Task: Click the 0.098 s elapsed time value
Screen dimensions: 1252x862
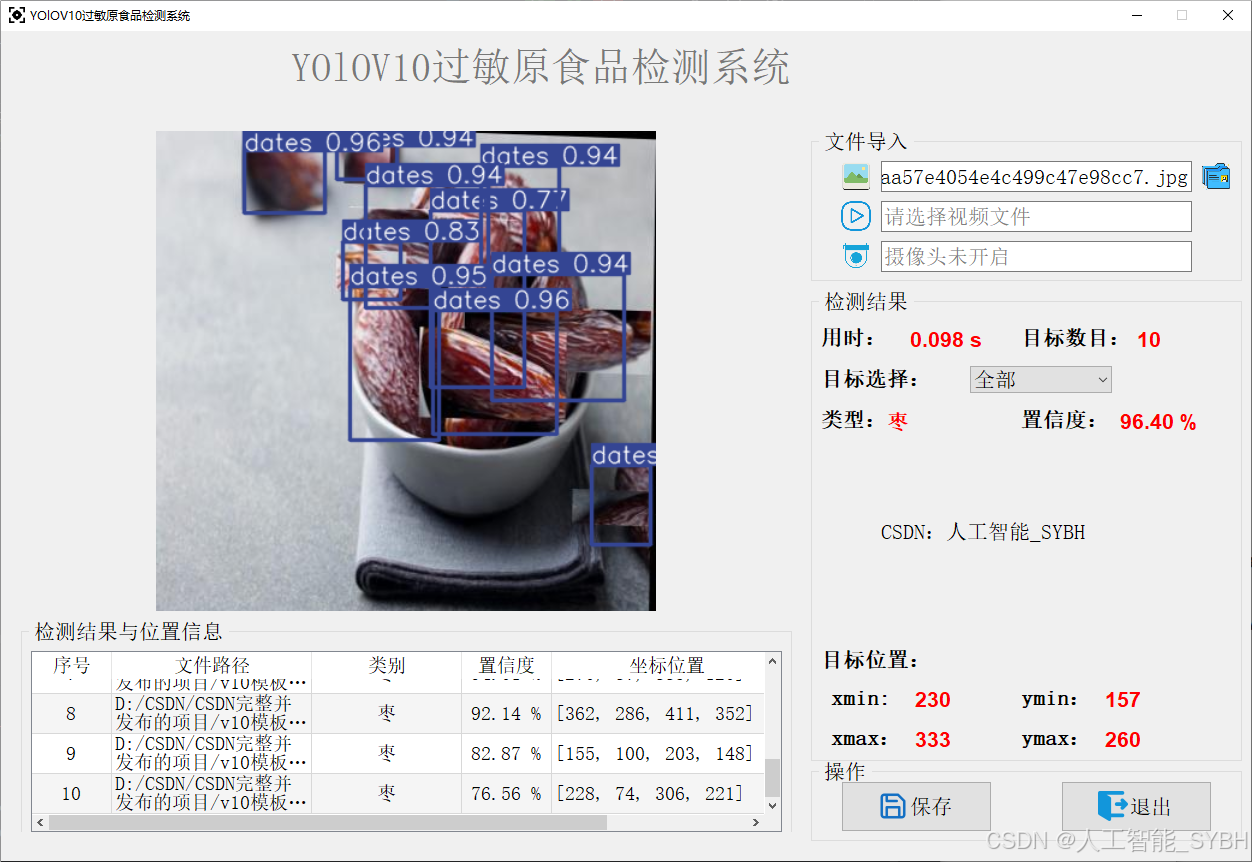Action: click(946, 340)
